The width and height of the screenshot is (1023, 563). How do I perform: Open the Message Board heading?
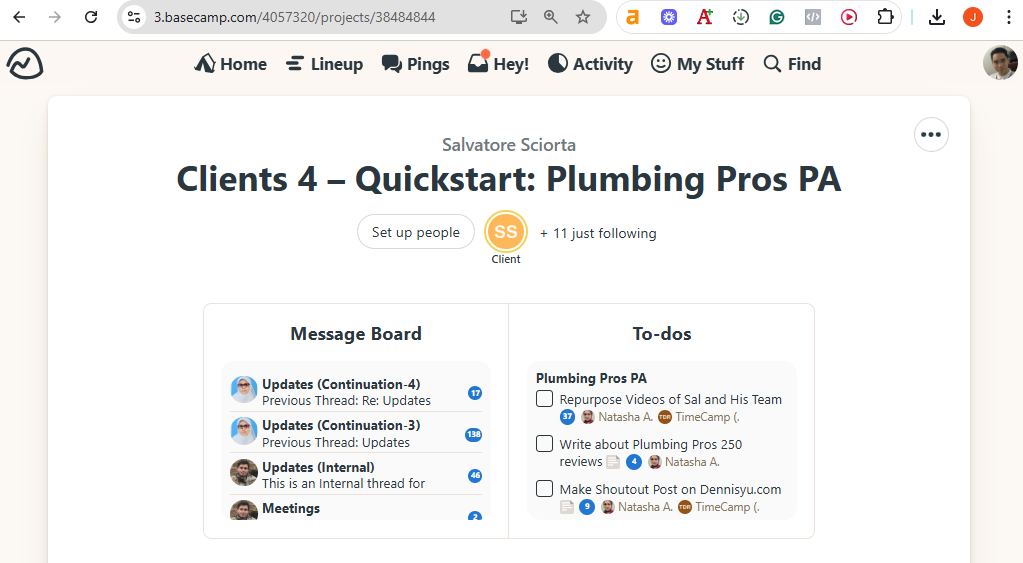click(356, 334)
